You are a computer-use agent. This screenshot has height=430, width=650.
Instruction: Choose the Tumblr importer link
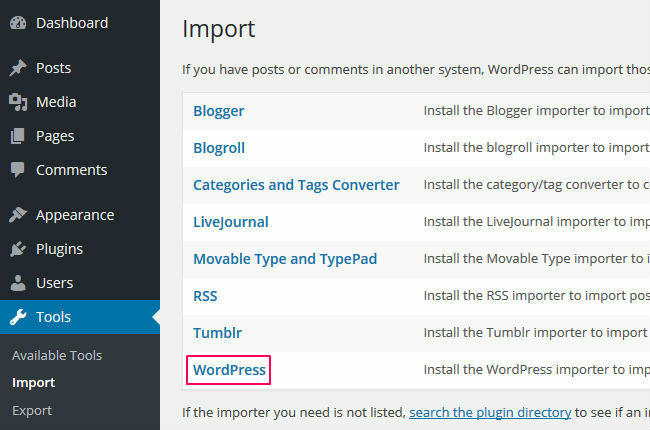[x=217, y=333]
